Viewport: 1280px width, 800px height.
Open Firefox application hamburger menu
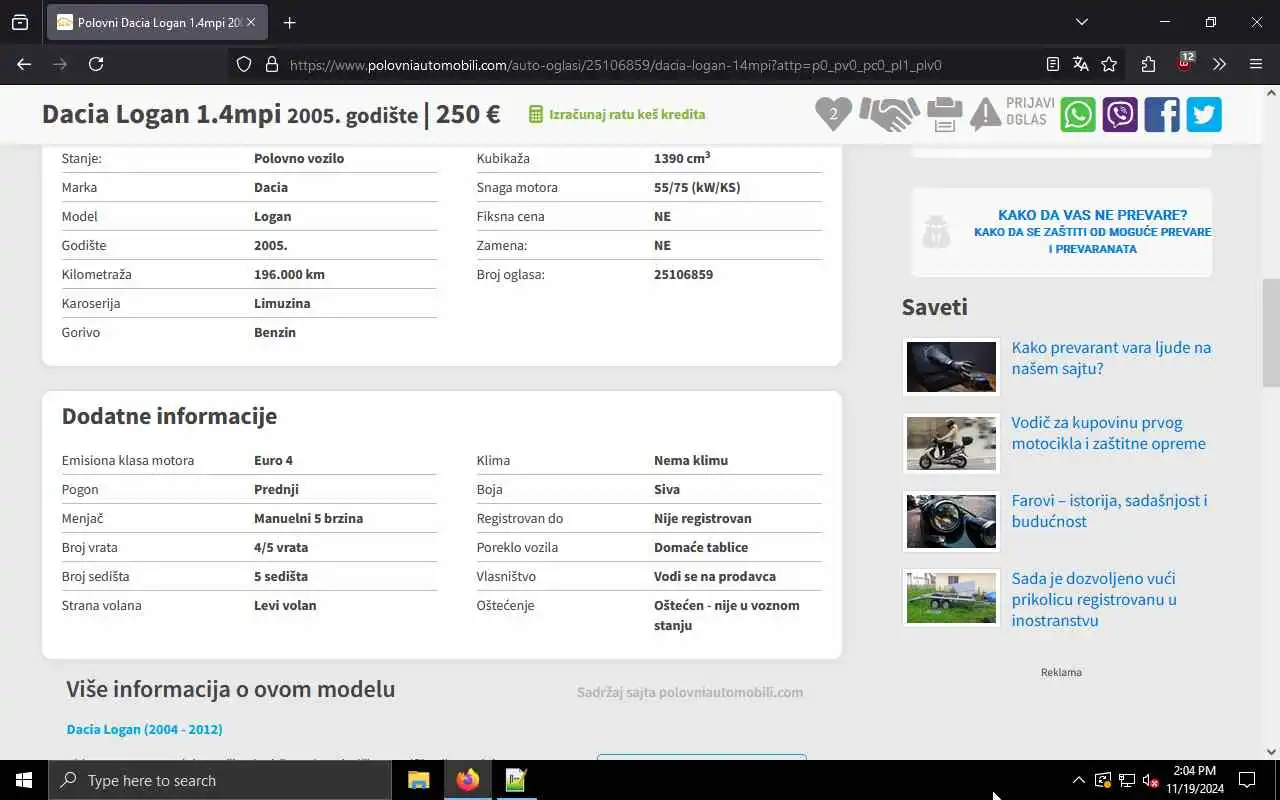(x=1256, y=64)
